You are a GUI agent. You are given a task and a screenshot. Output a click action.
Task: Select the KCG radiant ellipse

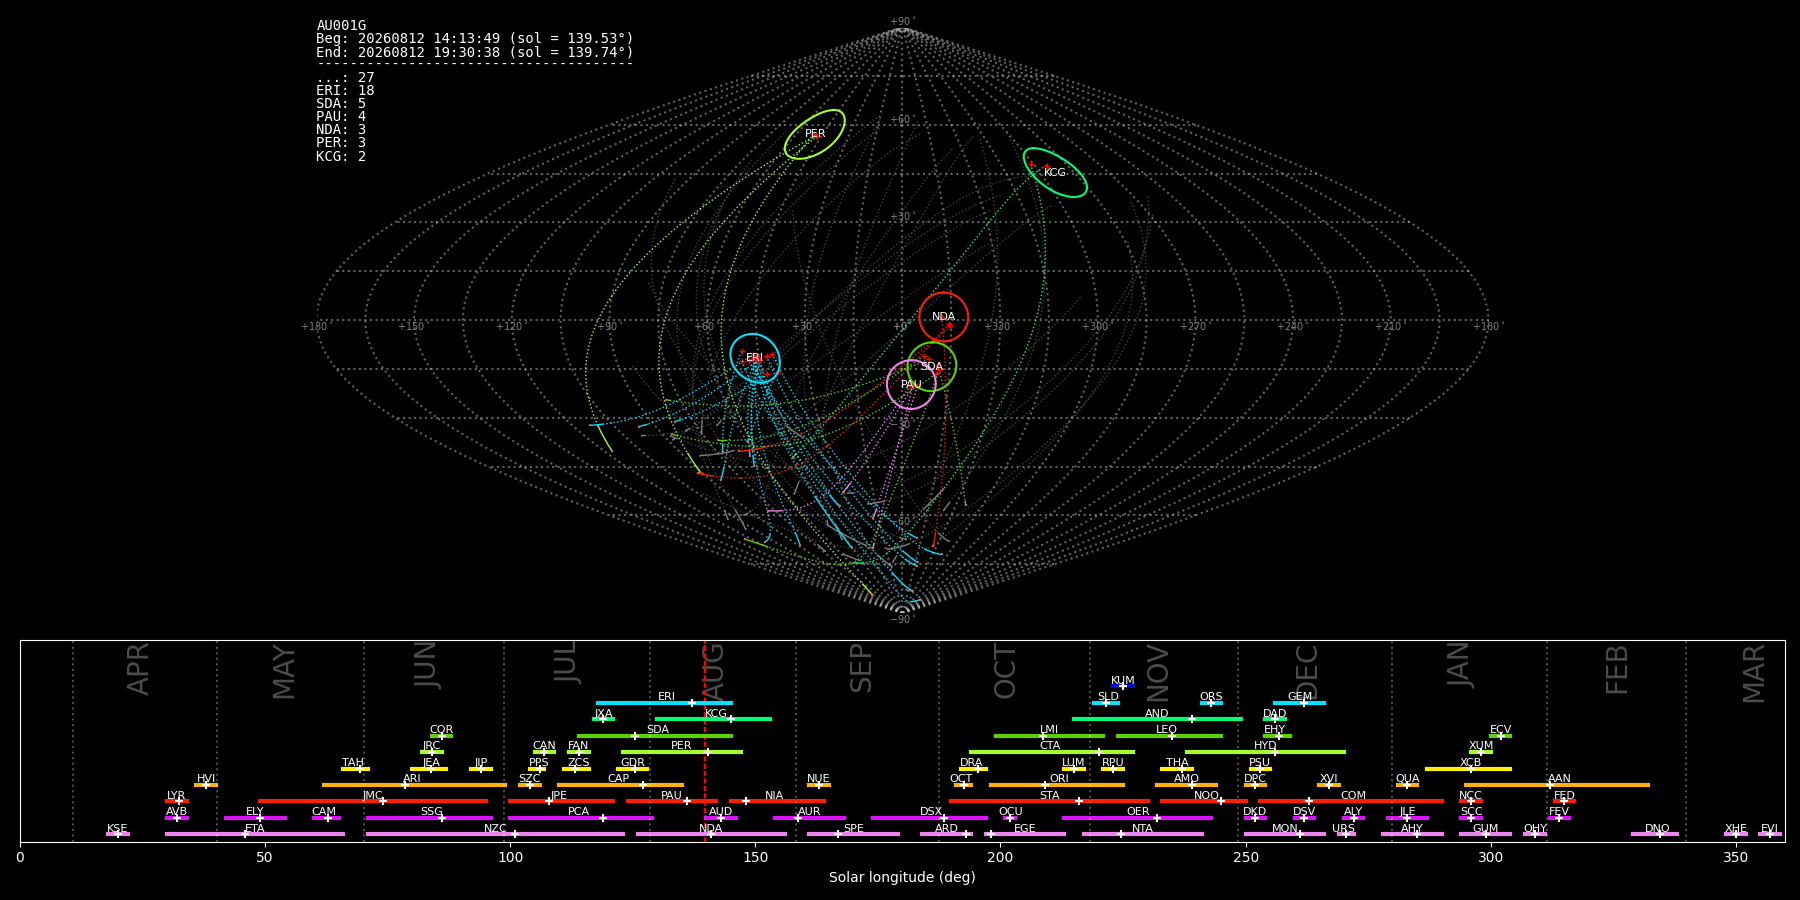(x=1055, y=172)
